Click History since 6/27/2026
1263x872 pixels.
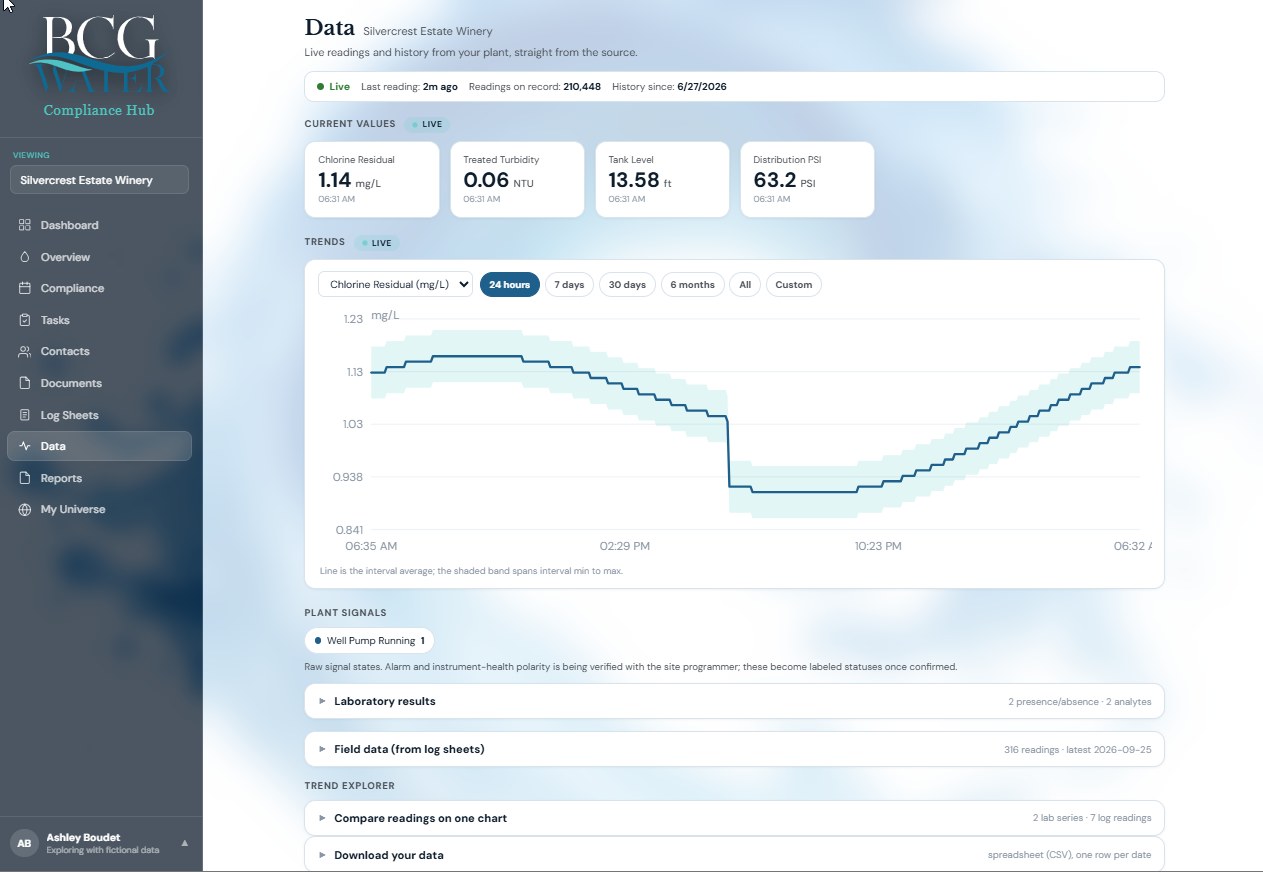point(669,87)
